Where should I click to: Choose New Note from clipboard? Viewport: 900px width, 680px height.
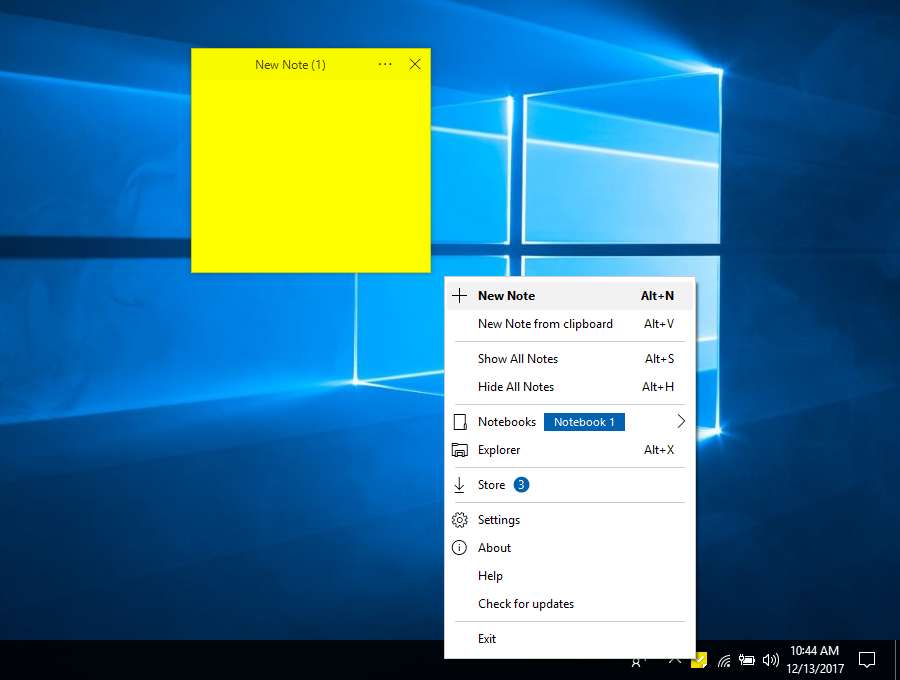pos(545,323)
